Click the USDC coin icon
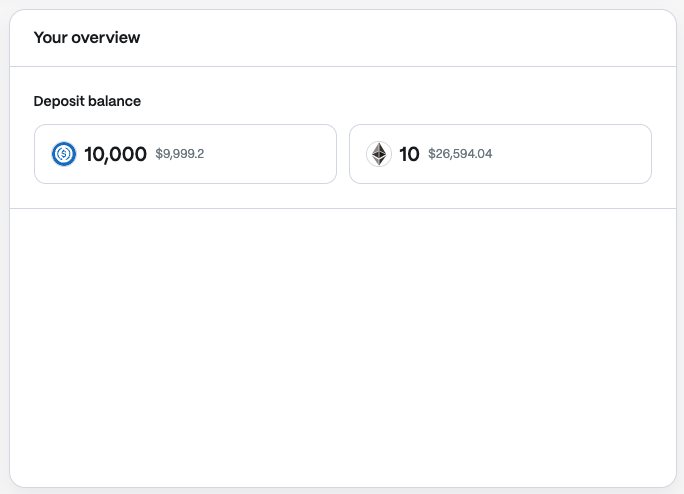The image size is (684, 494). click(x=64, y=154)
